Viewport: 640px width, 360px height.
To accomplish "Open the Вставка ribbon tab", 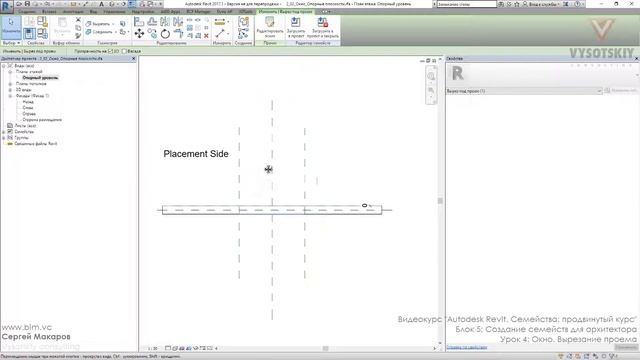I will click(49, 11).
